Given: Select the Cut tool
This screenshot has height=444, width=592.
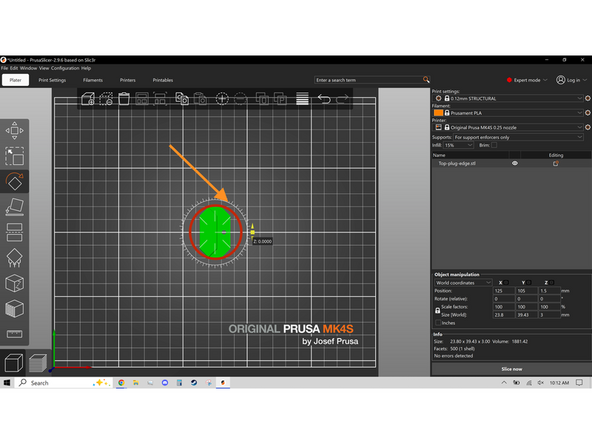Looking at the screenshot, I should (14, 232).
